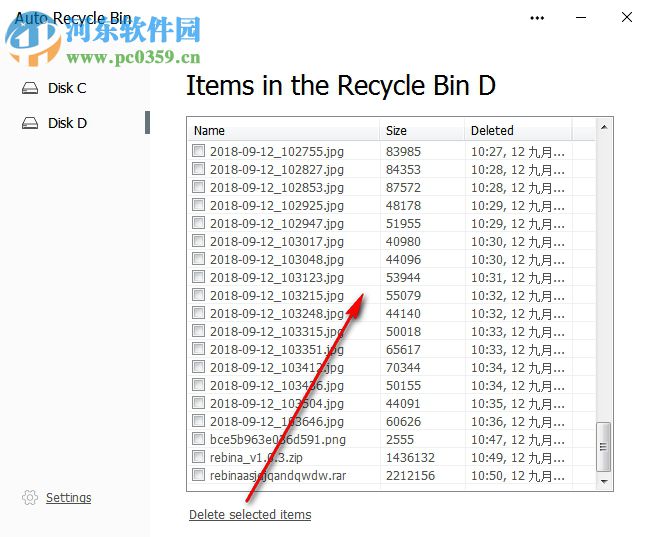The width and height of the screenshot is (650, 537).
Task: Select file name 2018-09-12_103646.jpg
Action: [x=277, y=421]
